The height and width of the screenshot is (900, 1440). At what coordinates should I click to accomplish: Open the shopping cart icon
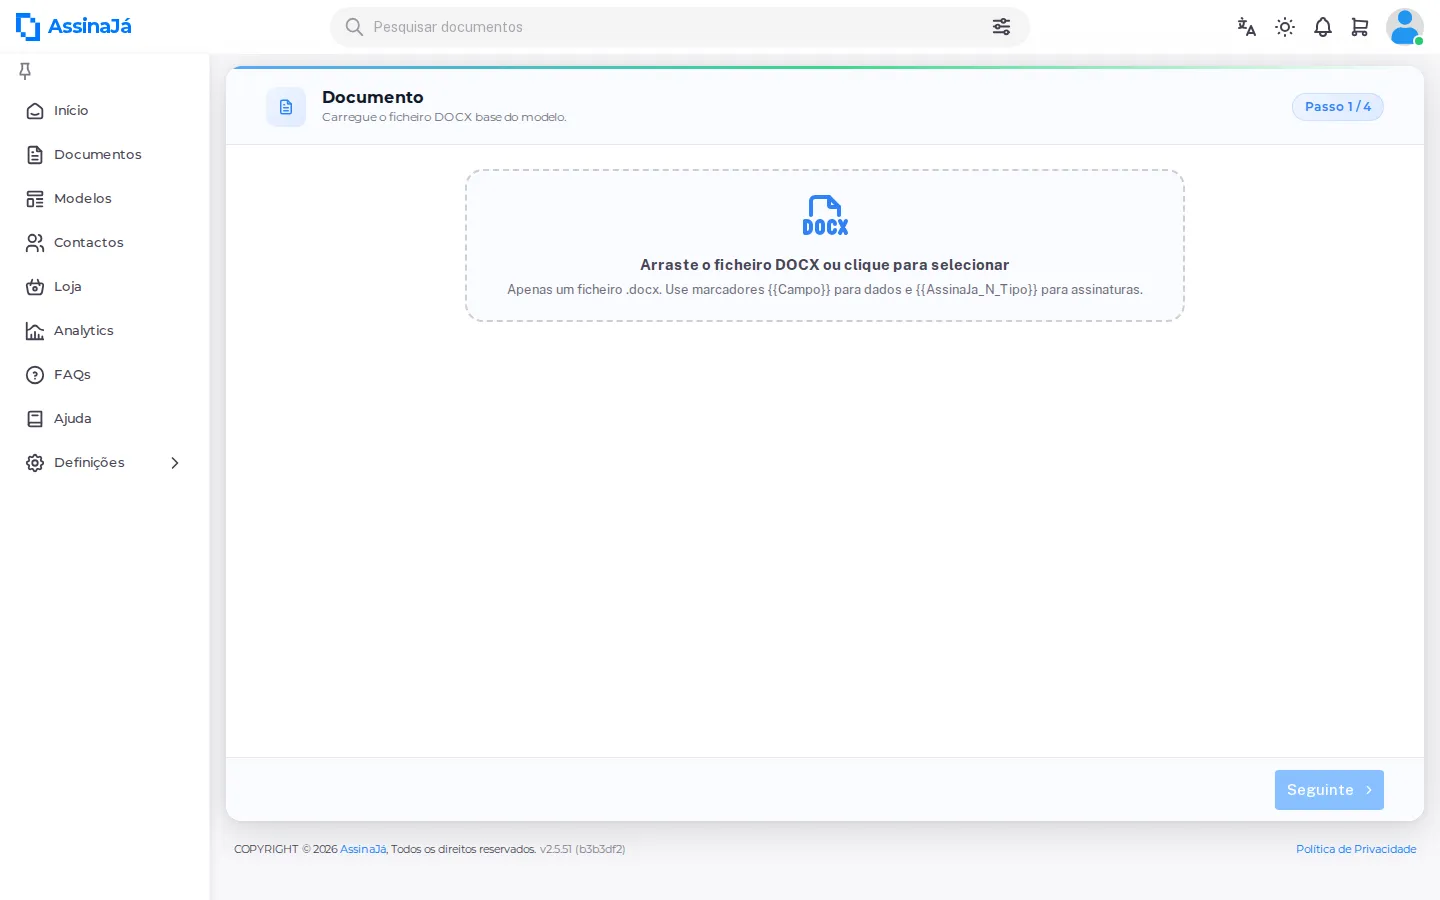pos(1360,27)
